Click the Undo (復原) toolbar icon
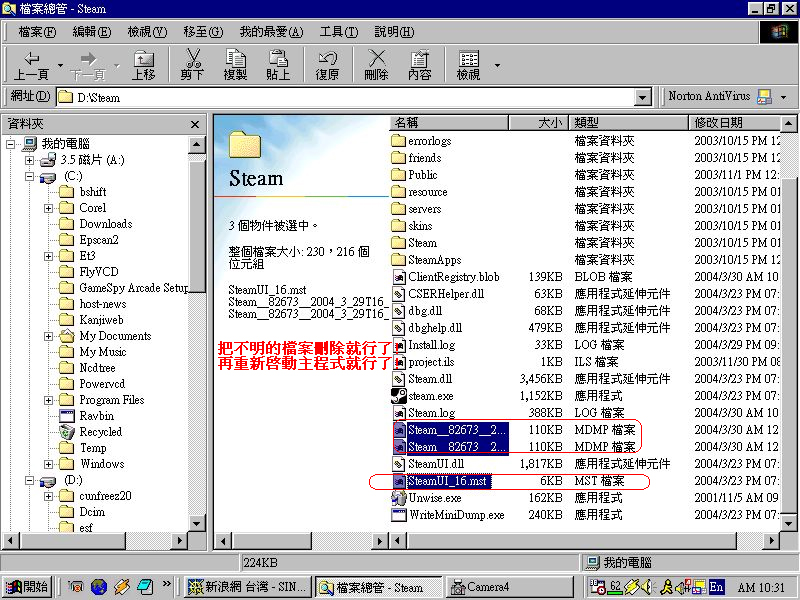The height and width of the screenshot is (600, 800). click(327, 59)
